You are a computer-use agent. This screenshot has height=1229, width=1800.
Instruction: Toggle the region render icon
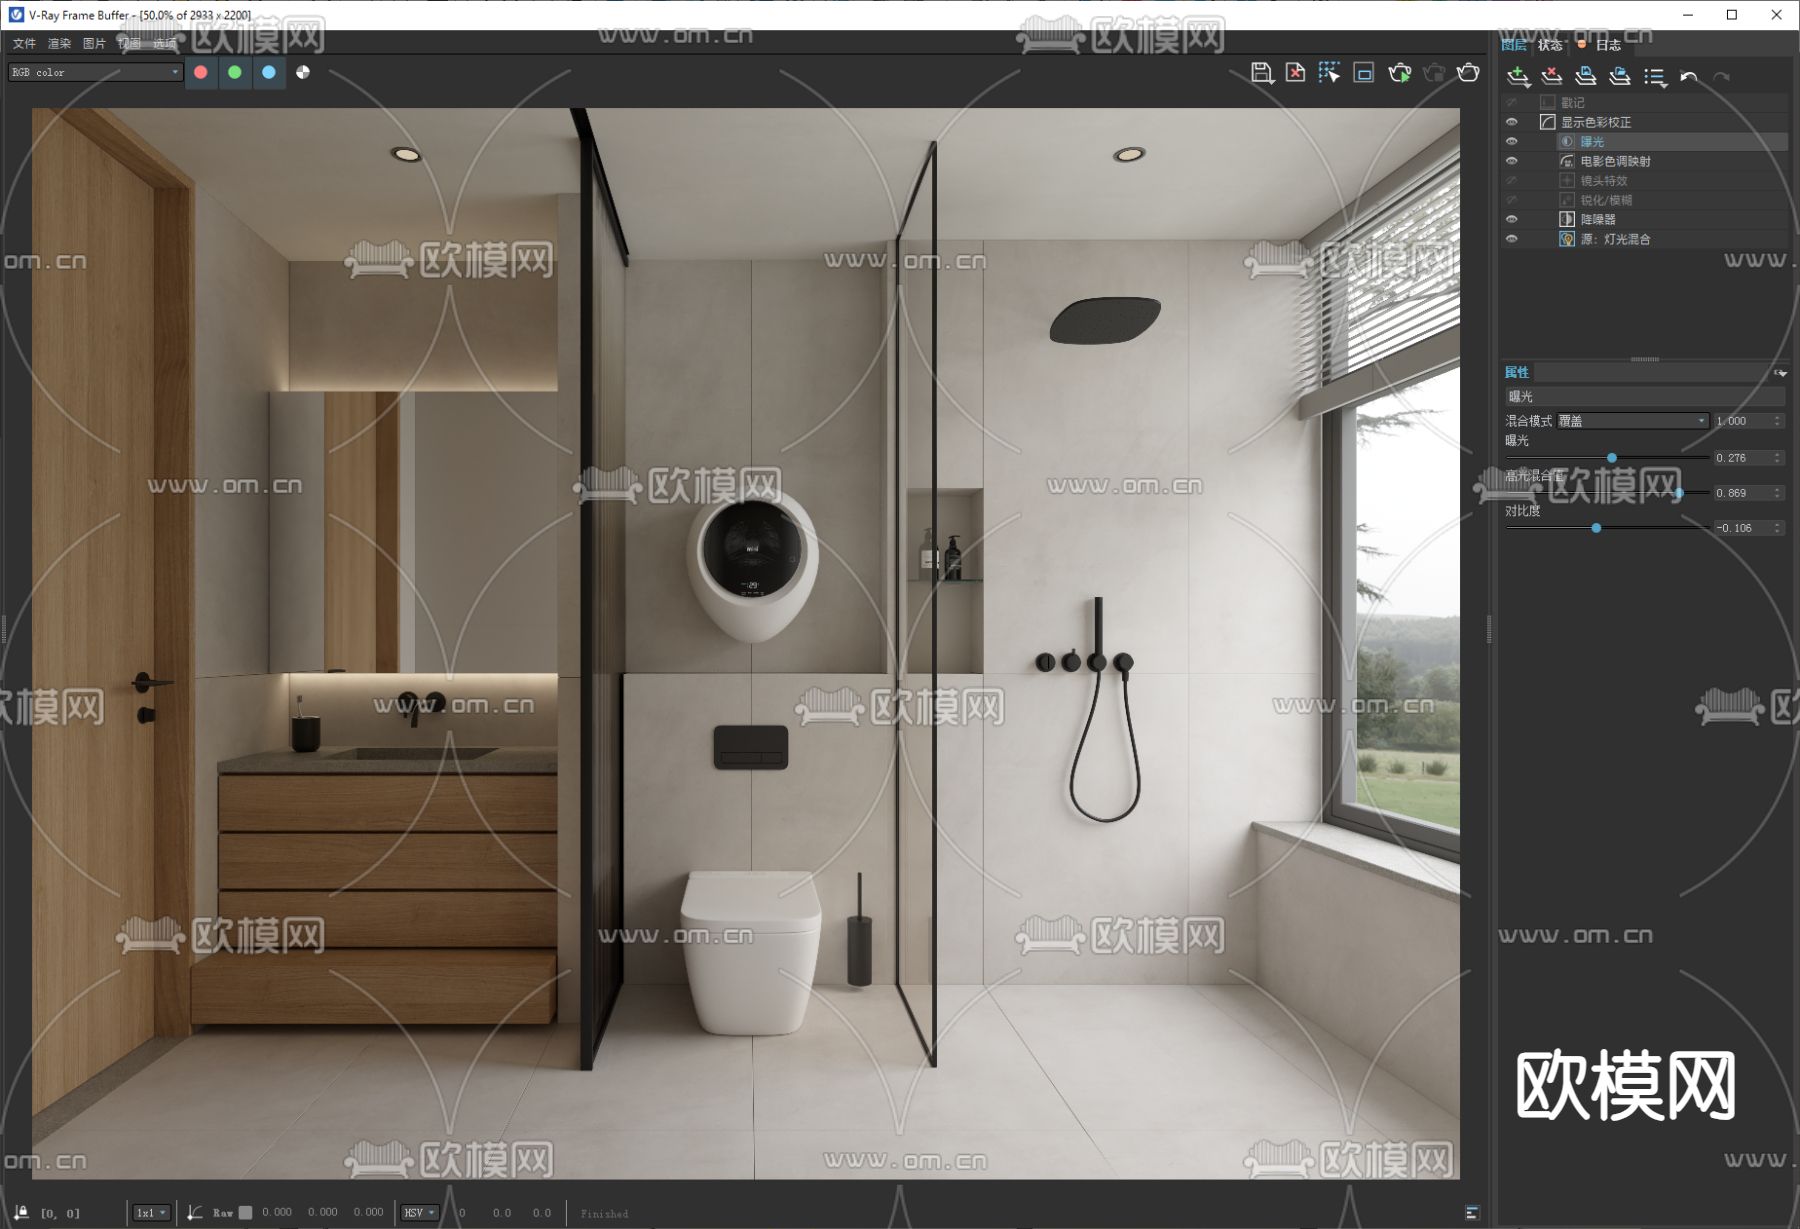pyautogui.click(x=1364, y=72)
